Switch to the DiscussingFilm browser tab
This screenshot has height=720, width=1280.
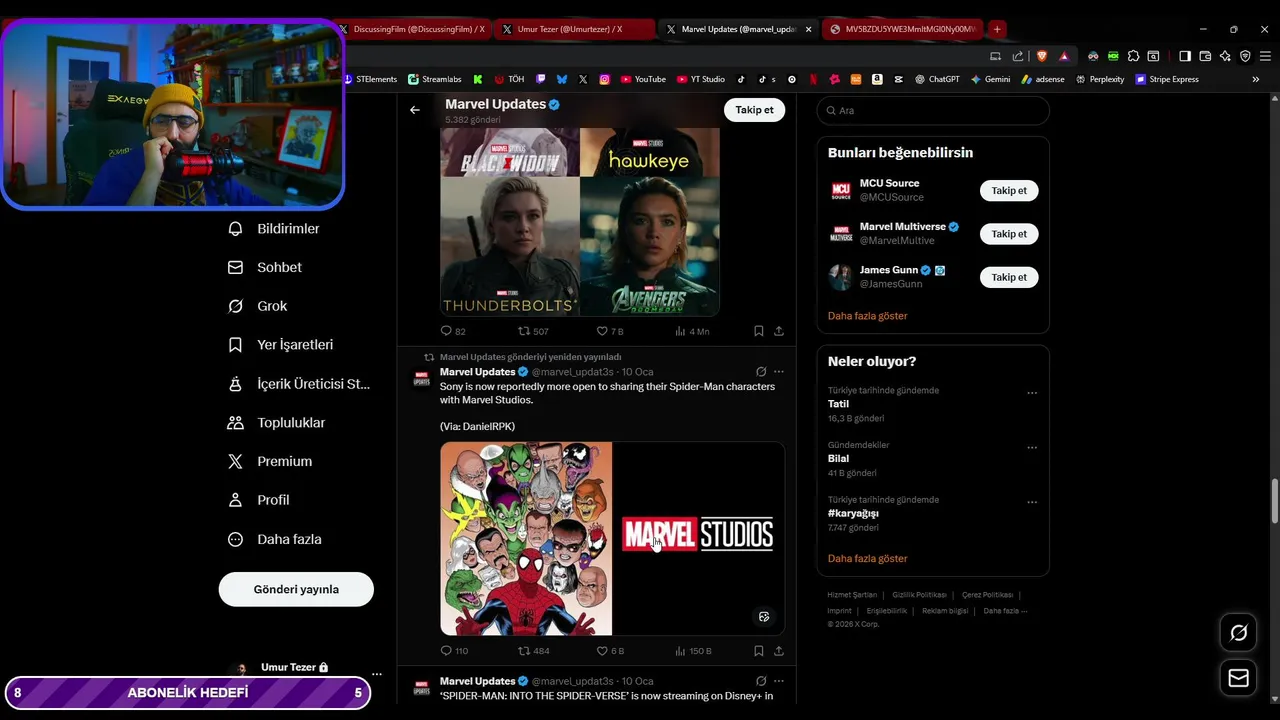(415, 29)
